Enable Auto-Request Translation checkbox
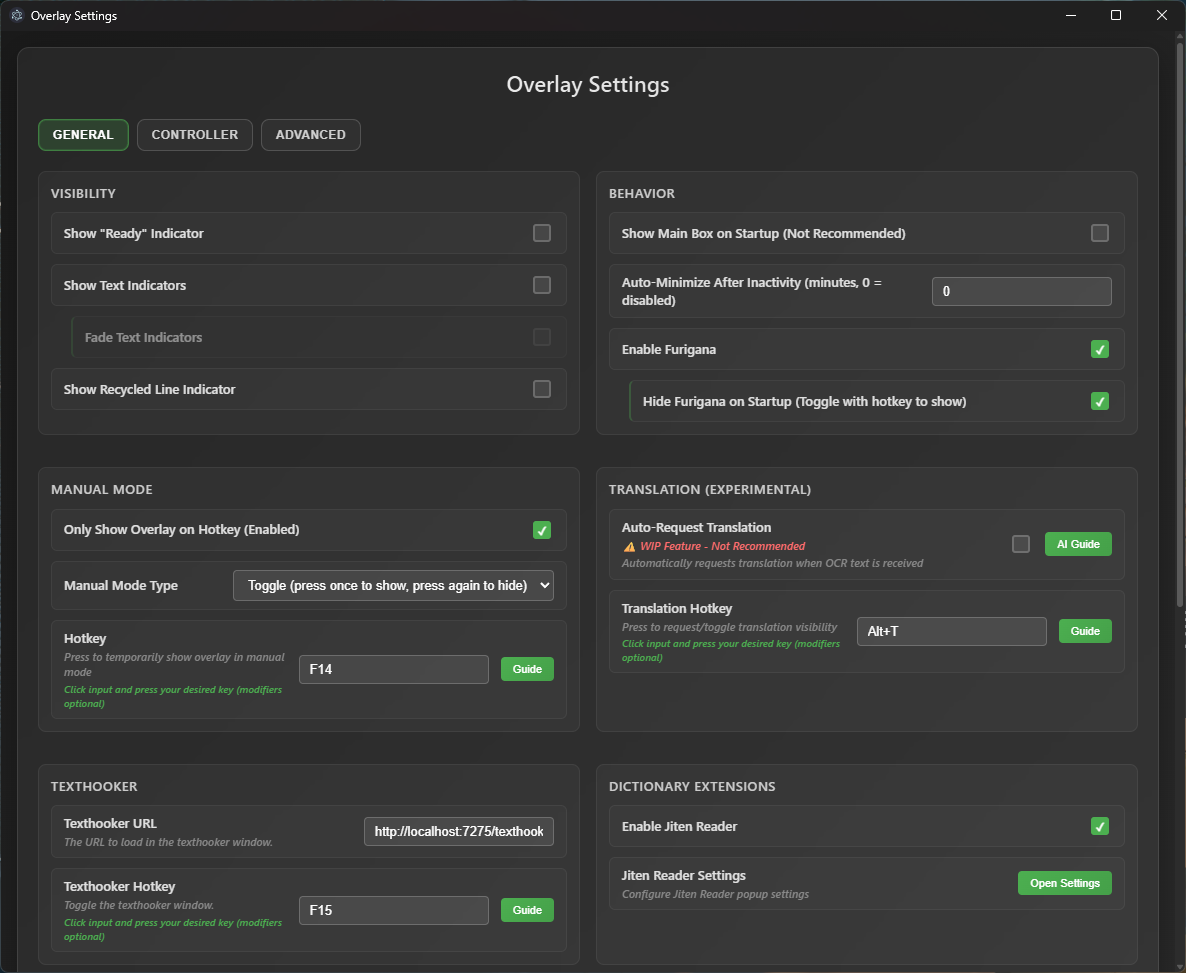 click(x=1021, y=544)
